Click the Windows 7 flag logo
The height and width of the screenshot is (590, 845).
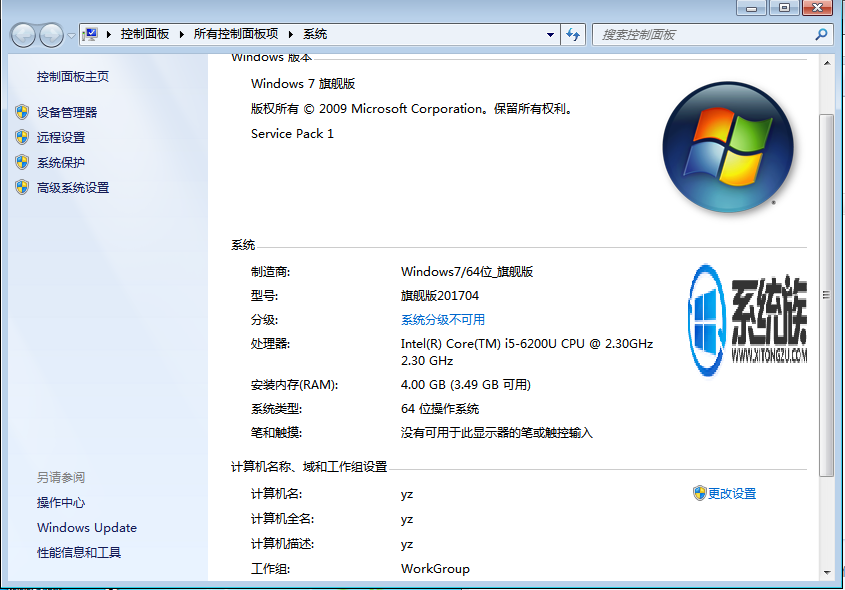click(x=728, y=147)
